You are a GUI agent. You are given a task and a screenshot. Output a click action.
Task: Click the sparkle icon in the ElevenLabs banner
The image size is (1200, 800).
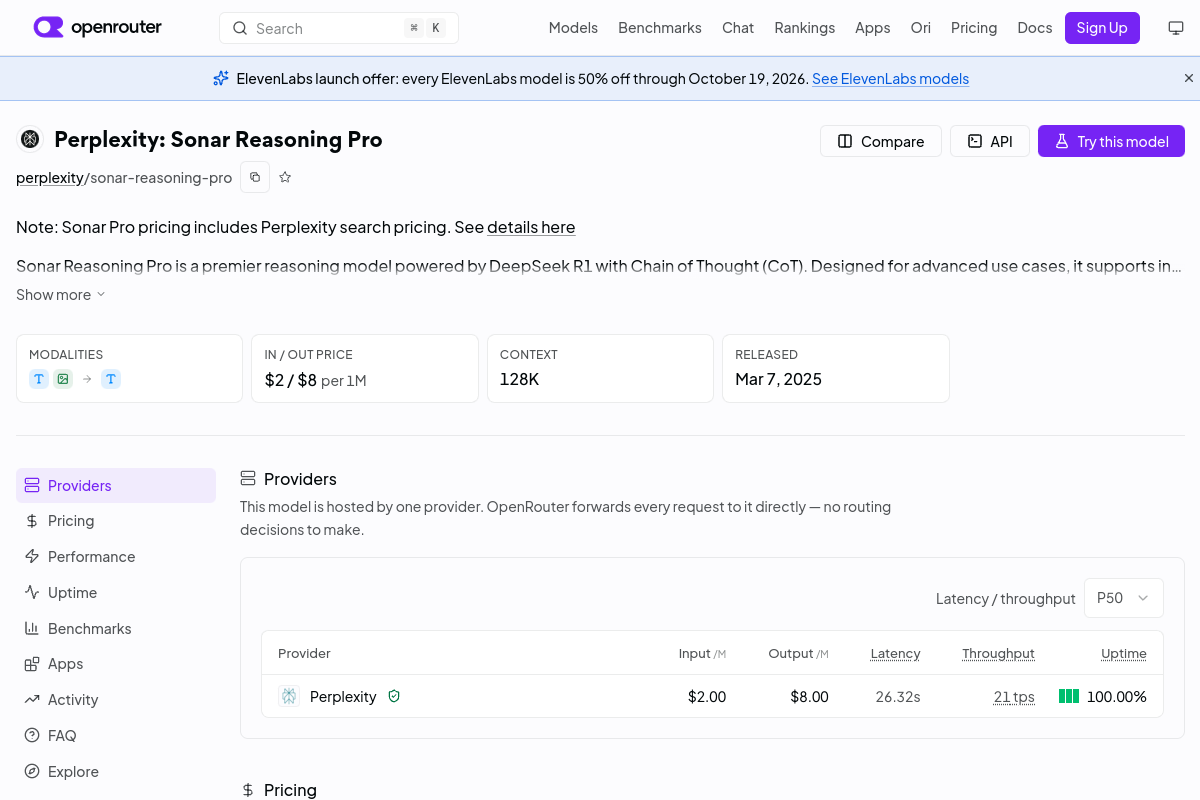pyautogui.click(x=221, y=78)
